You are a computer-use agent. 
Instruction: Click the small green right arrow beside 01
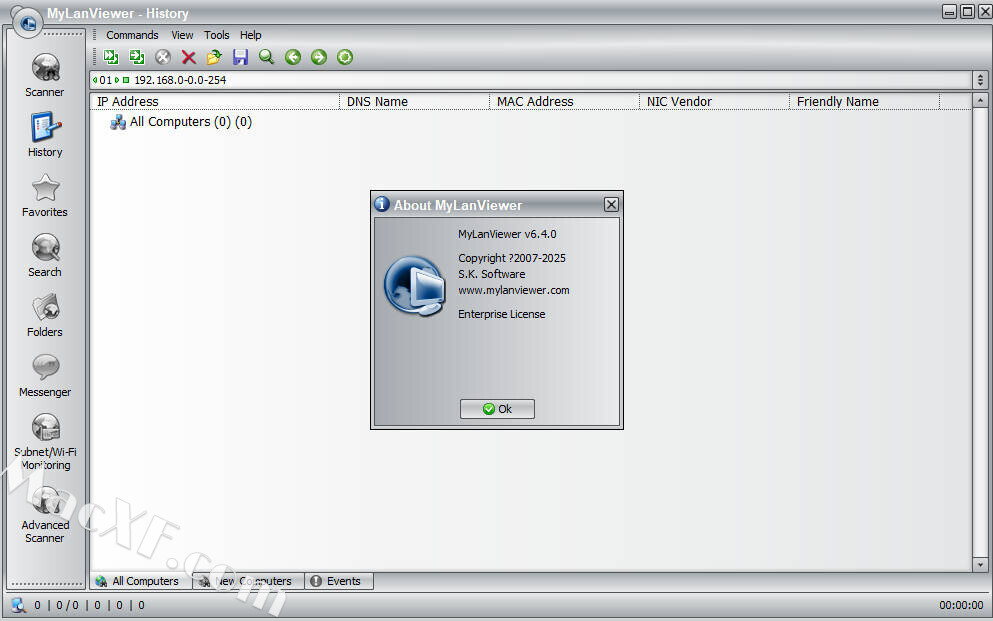point(117,80)
